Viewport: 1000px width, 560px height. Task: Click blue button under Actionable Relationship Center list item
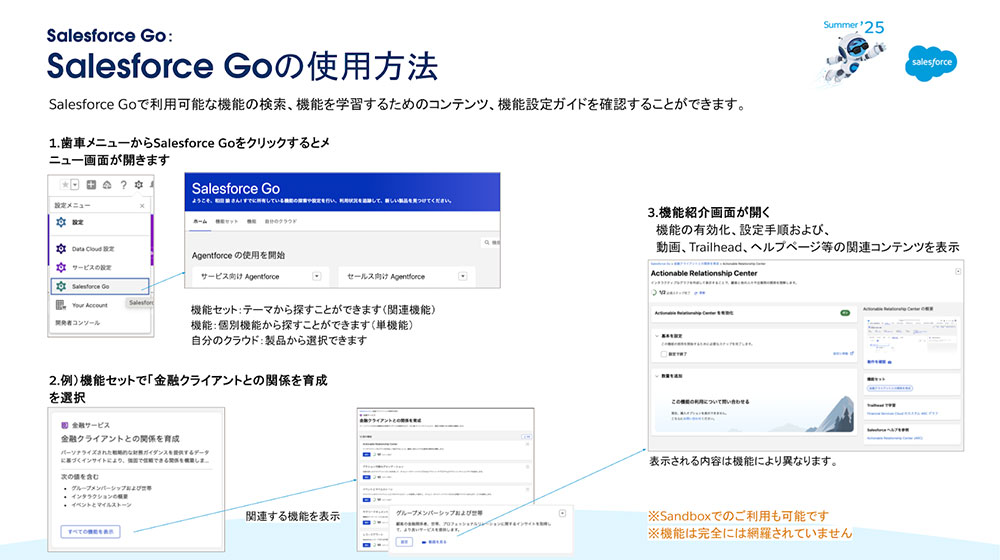[x=367, y=455]
